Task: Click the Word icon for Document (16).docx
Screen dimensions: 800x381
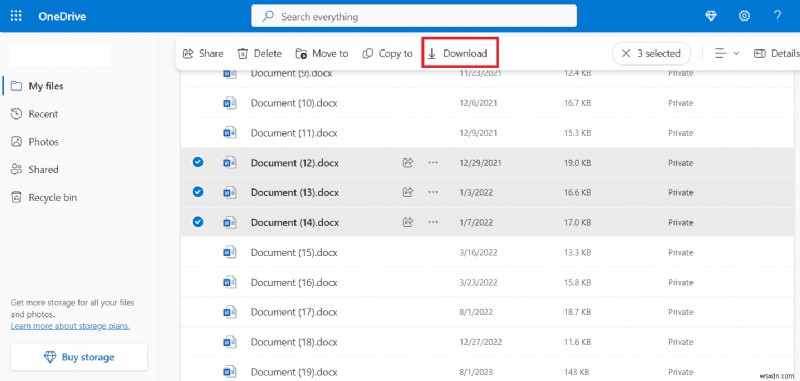Action: pos(230,282)
